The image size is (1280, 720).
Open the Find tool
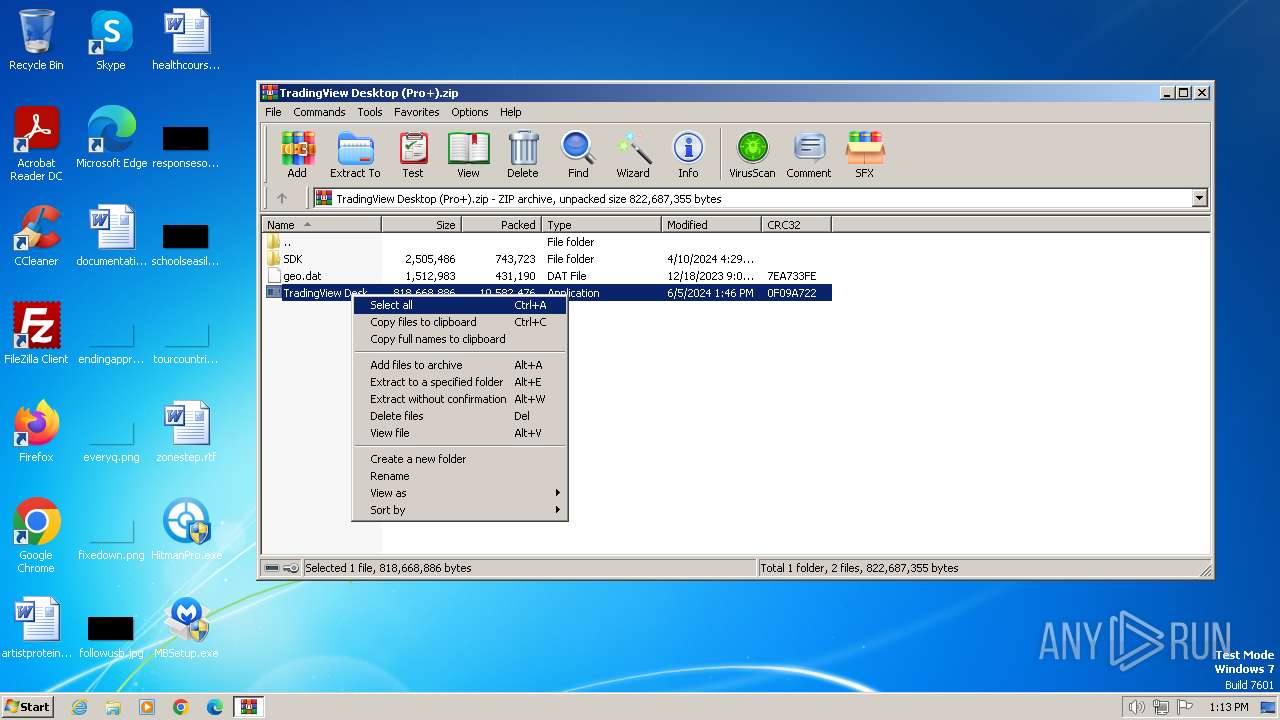pyautogui.click(x=578, y=155)
